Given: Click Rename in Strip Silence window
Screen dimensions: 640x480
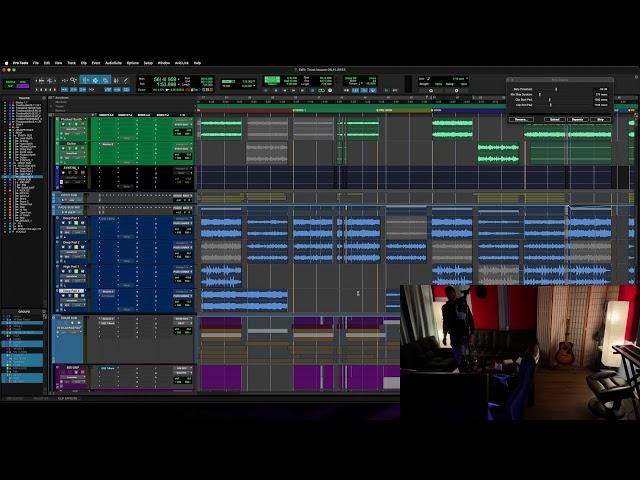Looking at the screenshot, I should [x=521, y=120].
